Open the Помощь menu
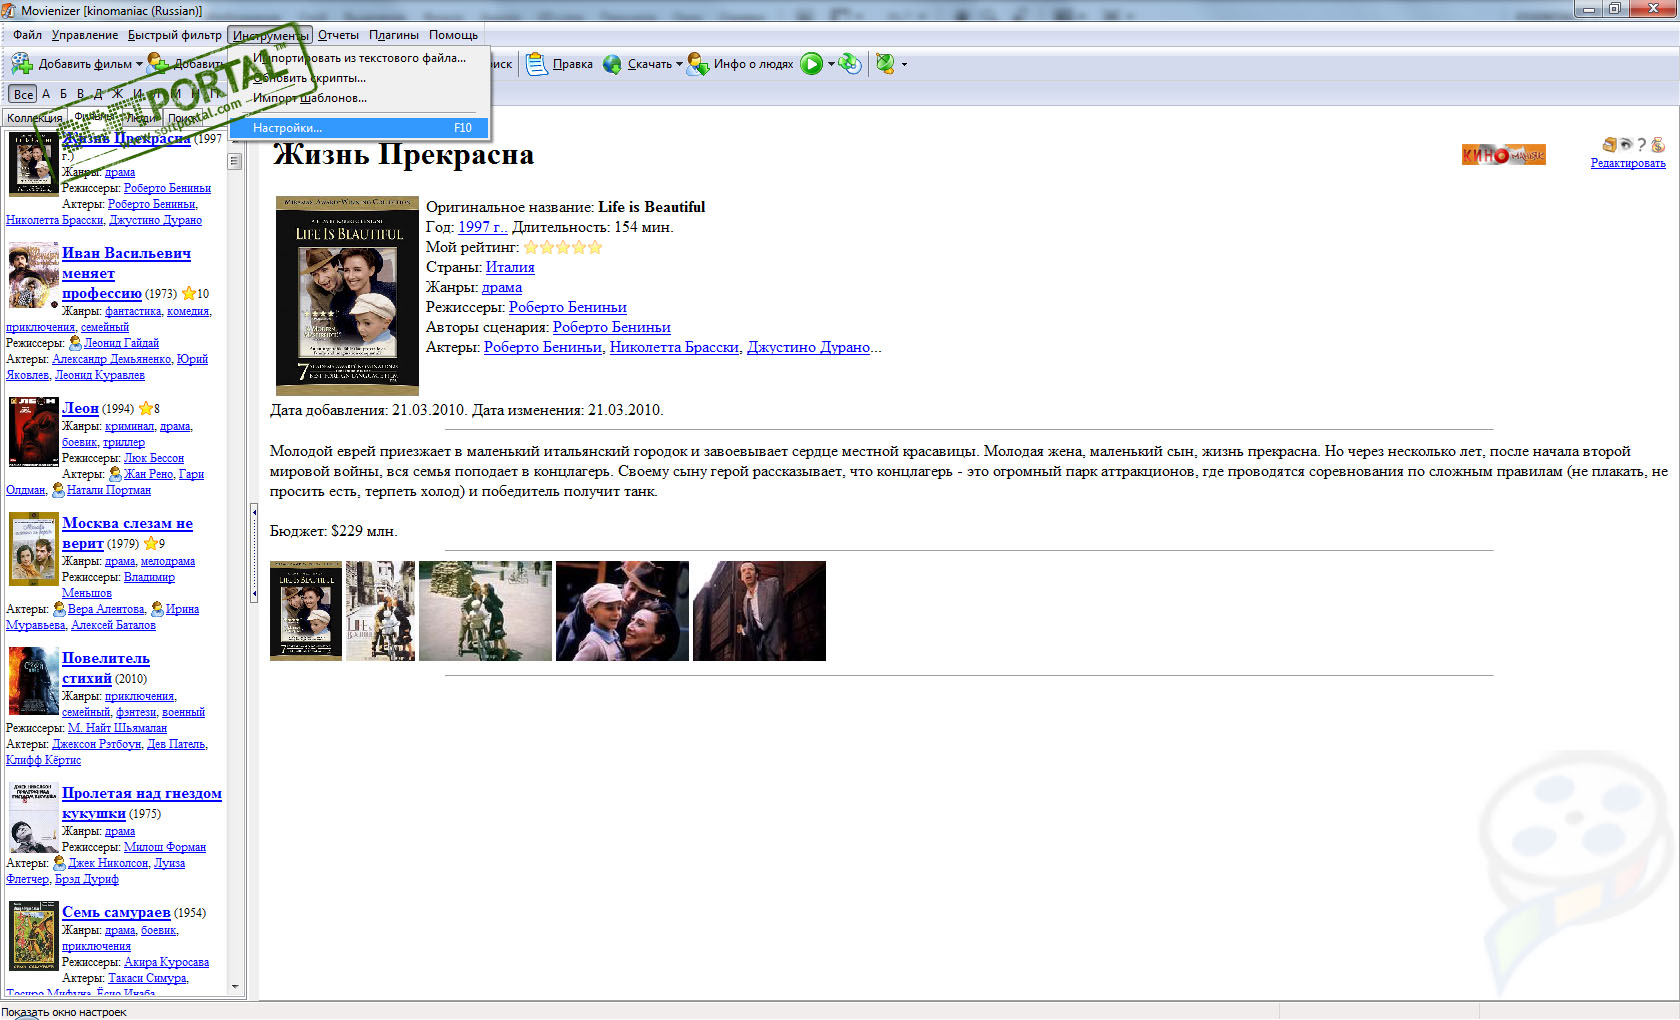Image resolution: width=1680 pixels, height=1020 pixels. (x=454, y=35)
